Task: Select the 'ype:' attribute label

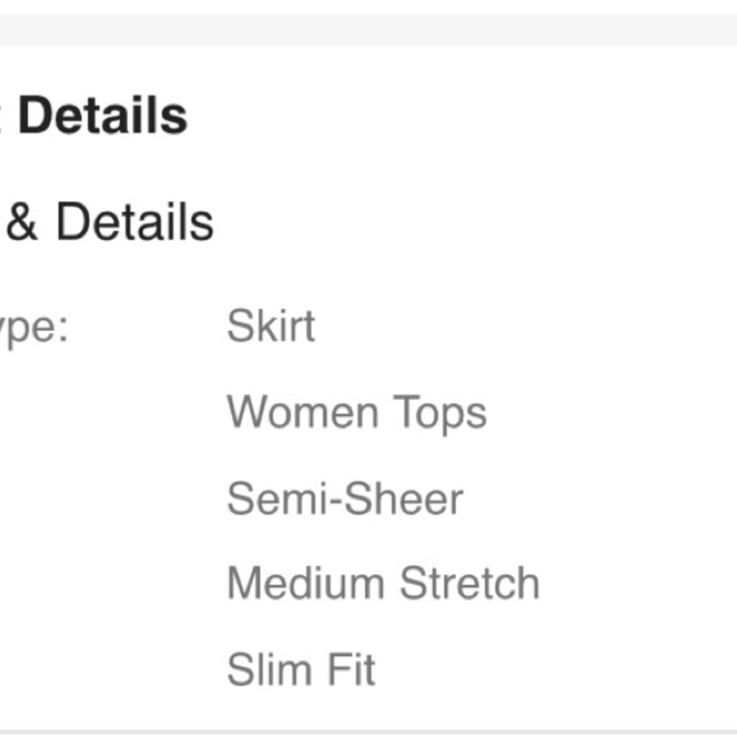Action: [34, 328]
